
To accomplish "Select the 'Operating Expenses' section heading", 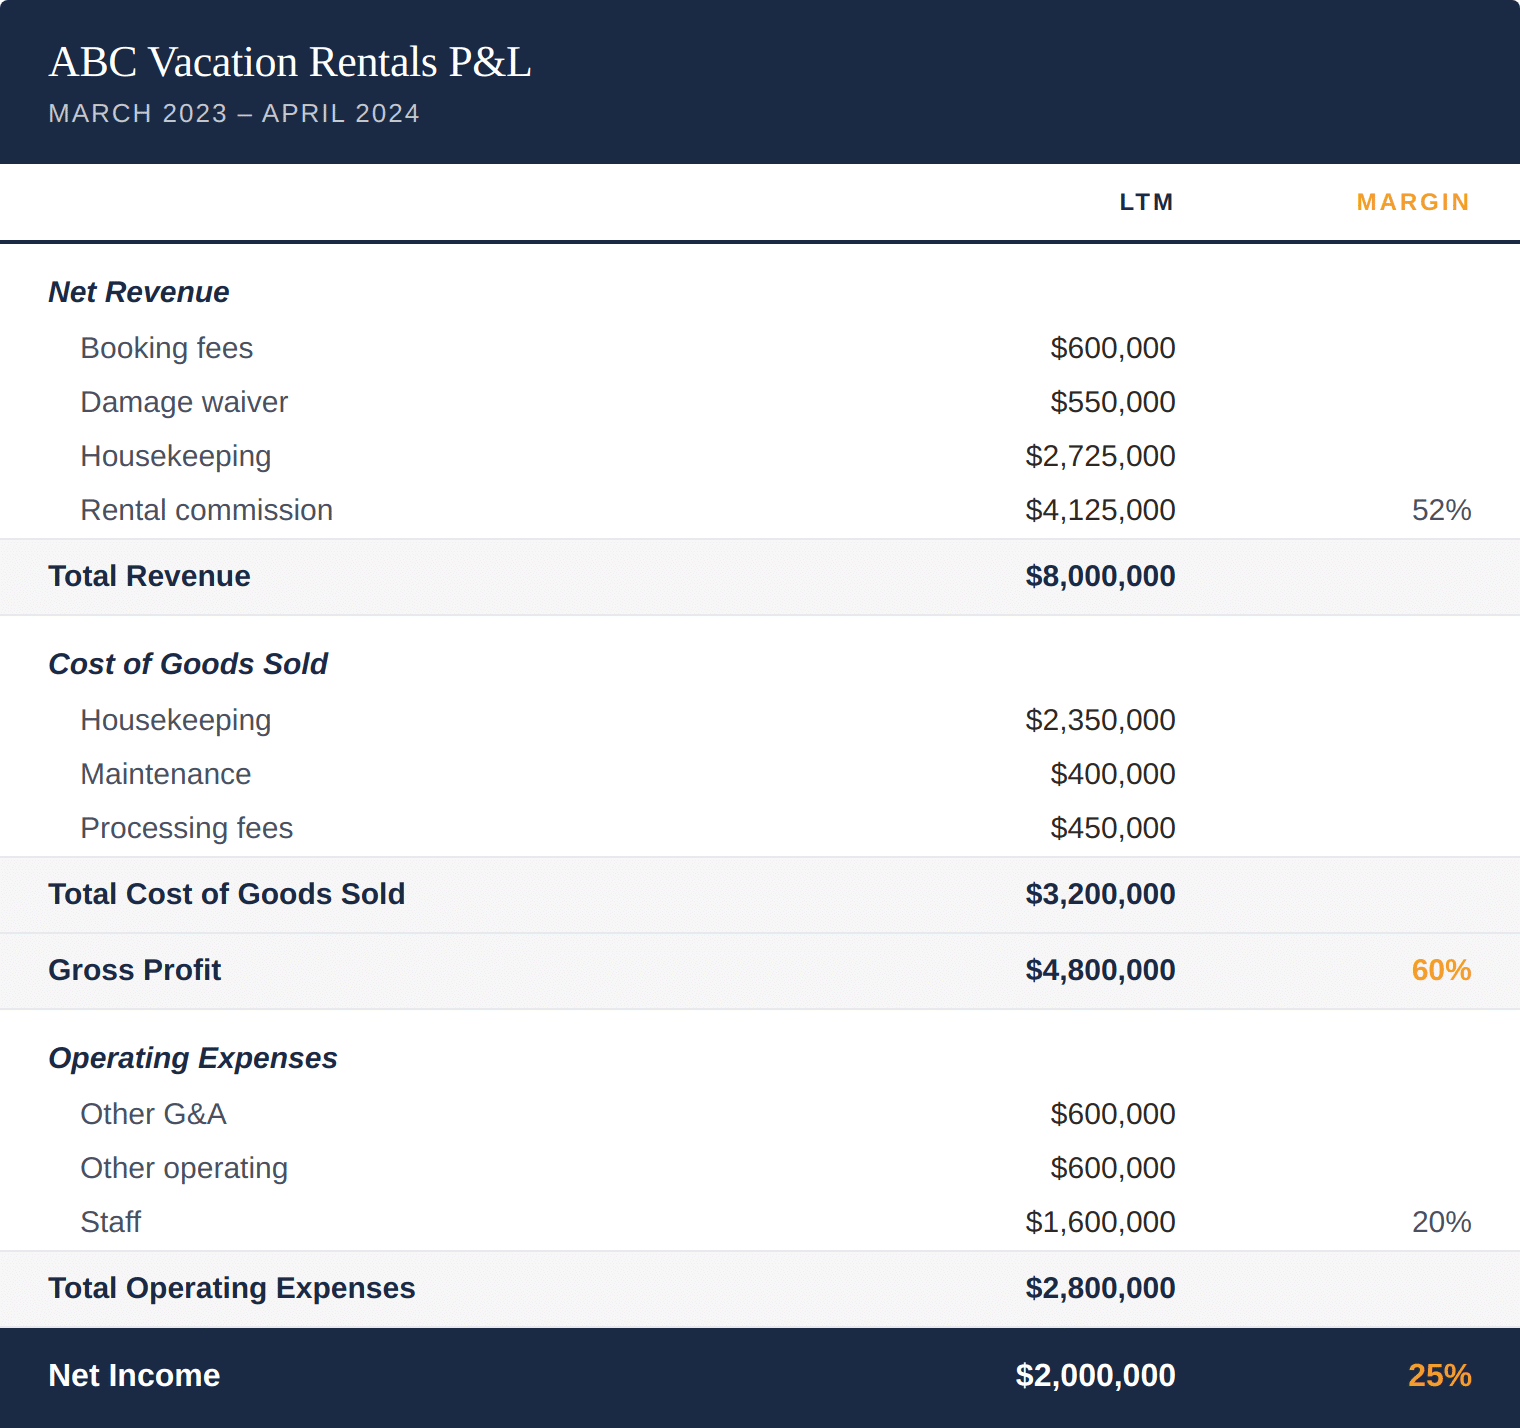I will tap(193, 1058).
